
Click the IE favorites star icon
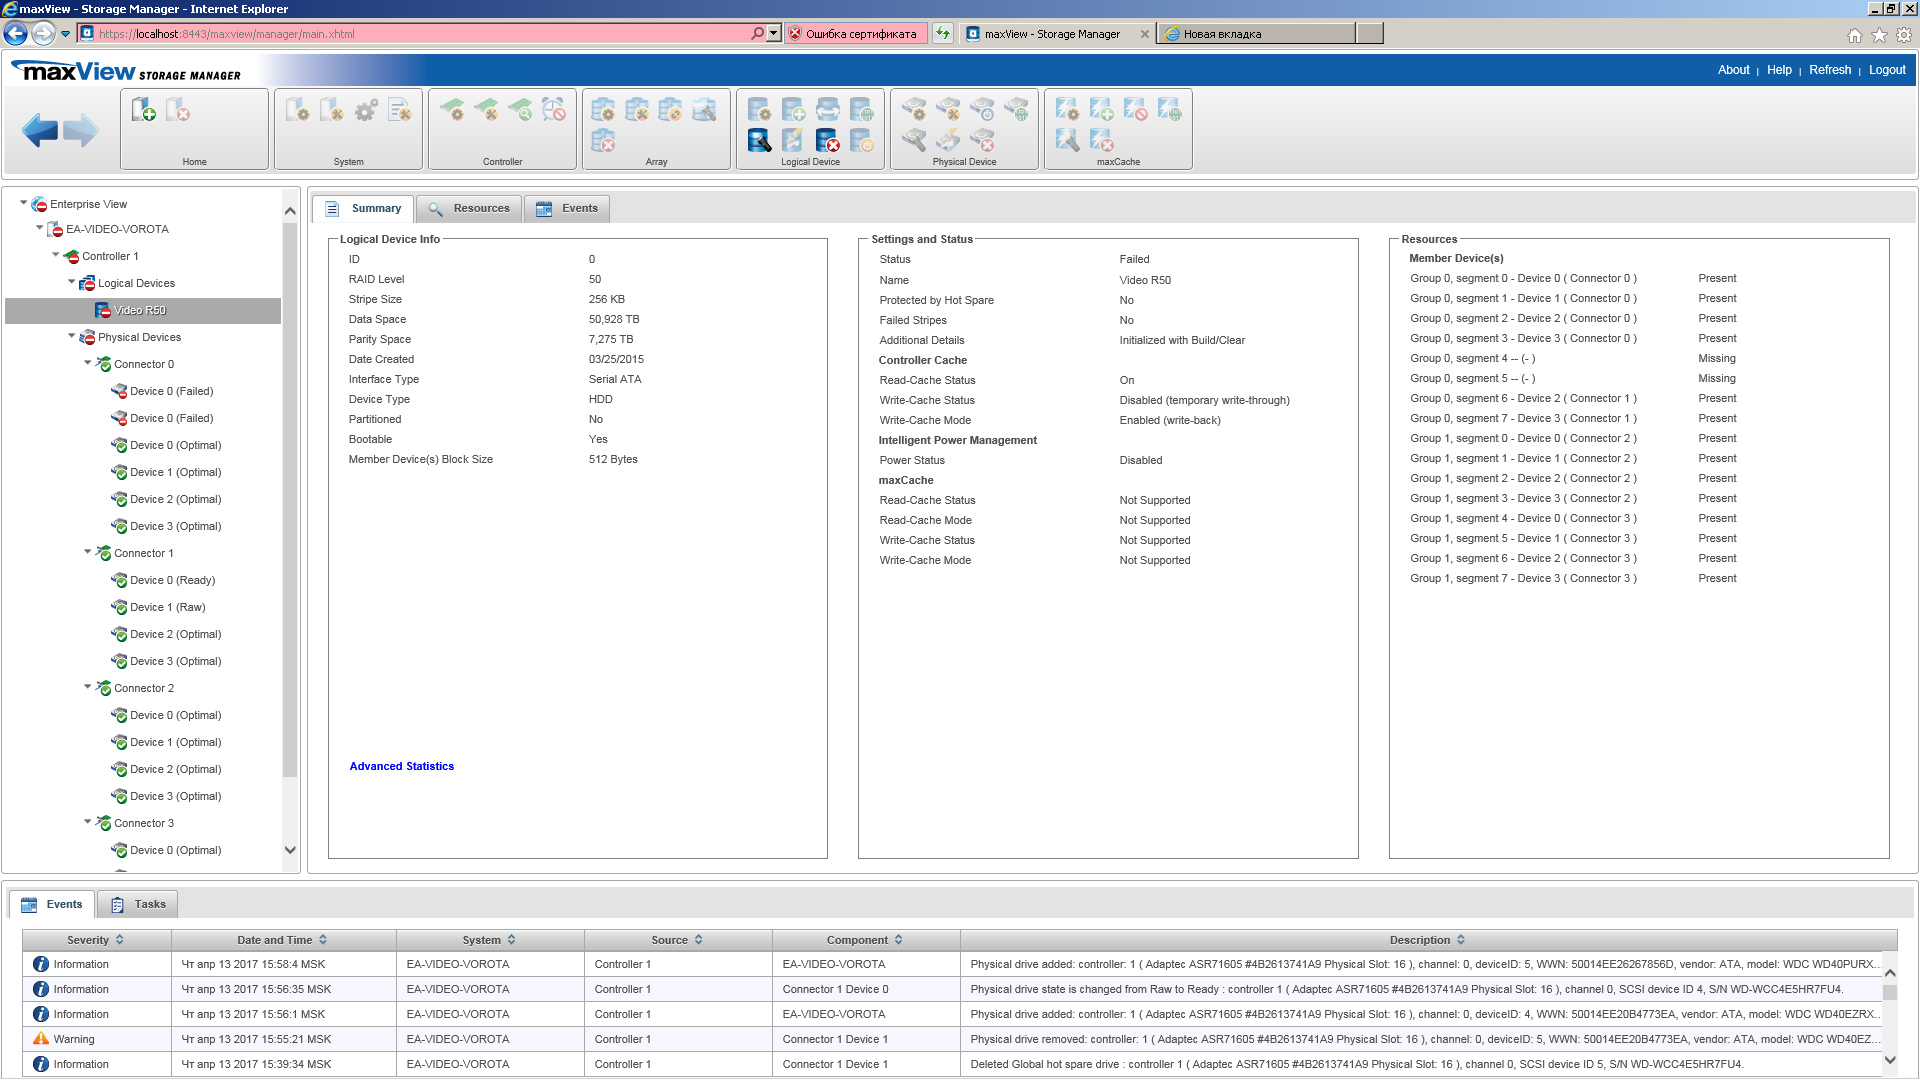(x=1879, y=35)
